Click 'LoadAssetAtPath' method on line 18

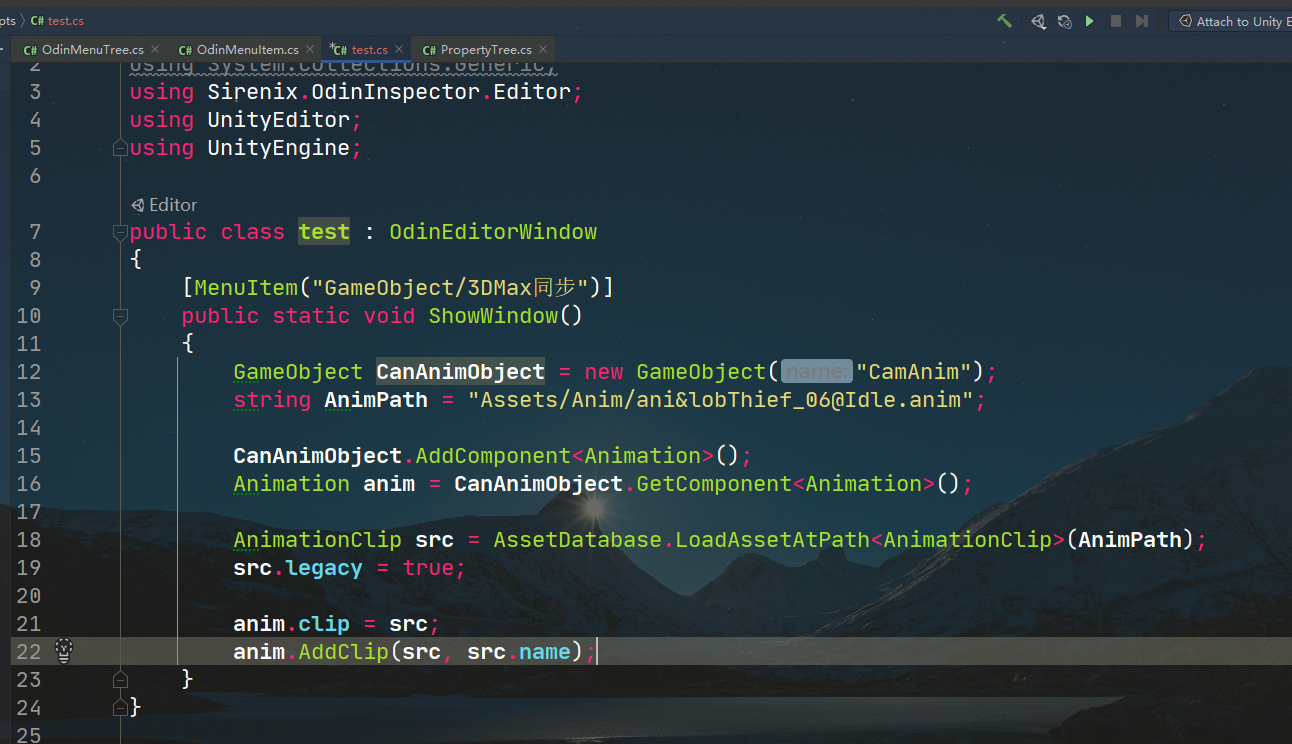click(773, 540)
